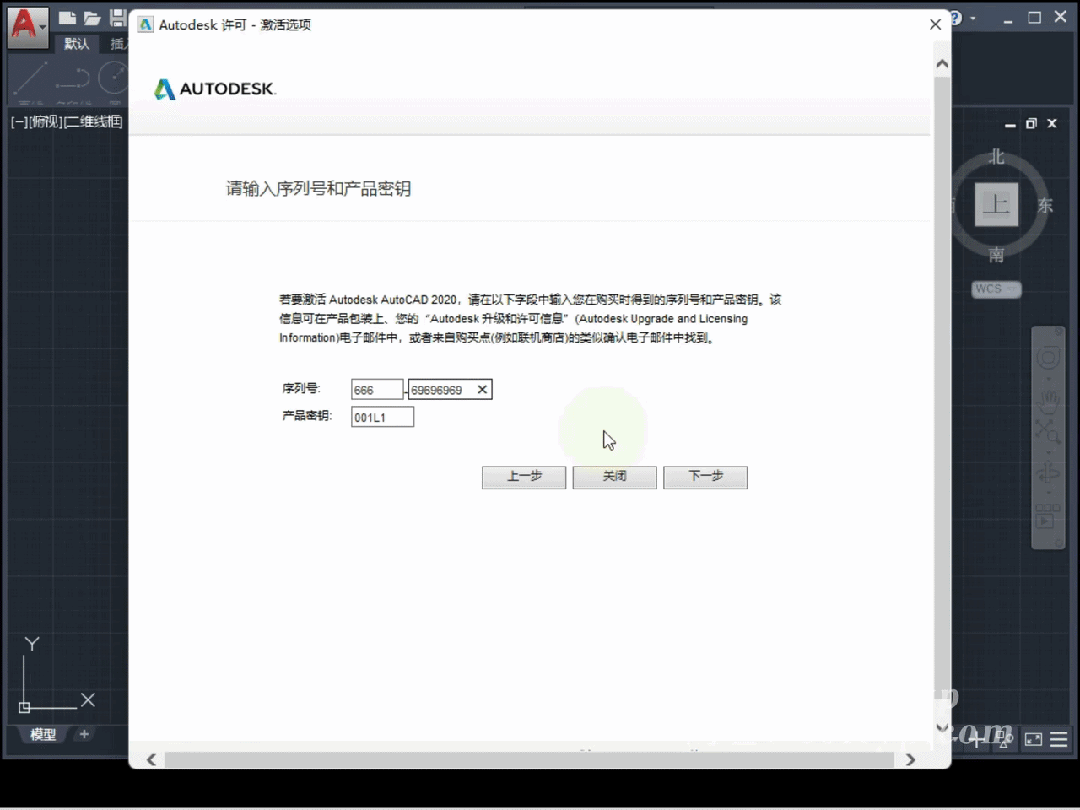Click the dialog horizontal scrollbar left arrow
The height and width of the screenshot is (810, 1080).
pyautogui.click(x=152, y=759)
